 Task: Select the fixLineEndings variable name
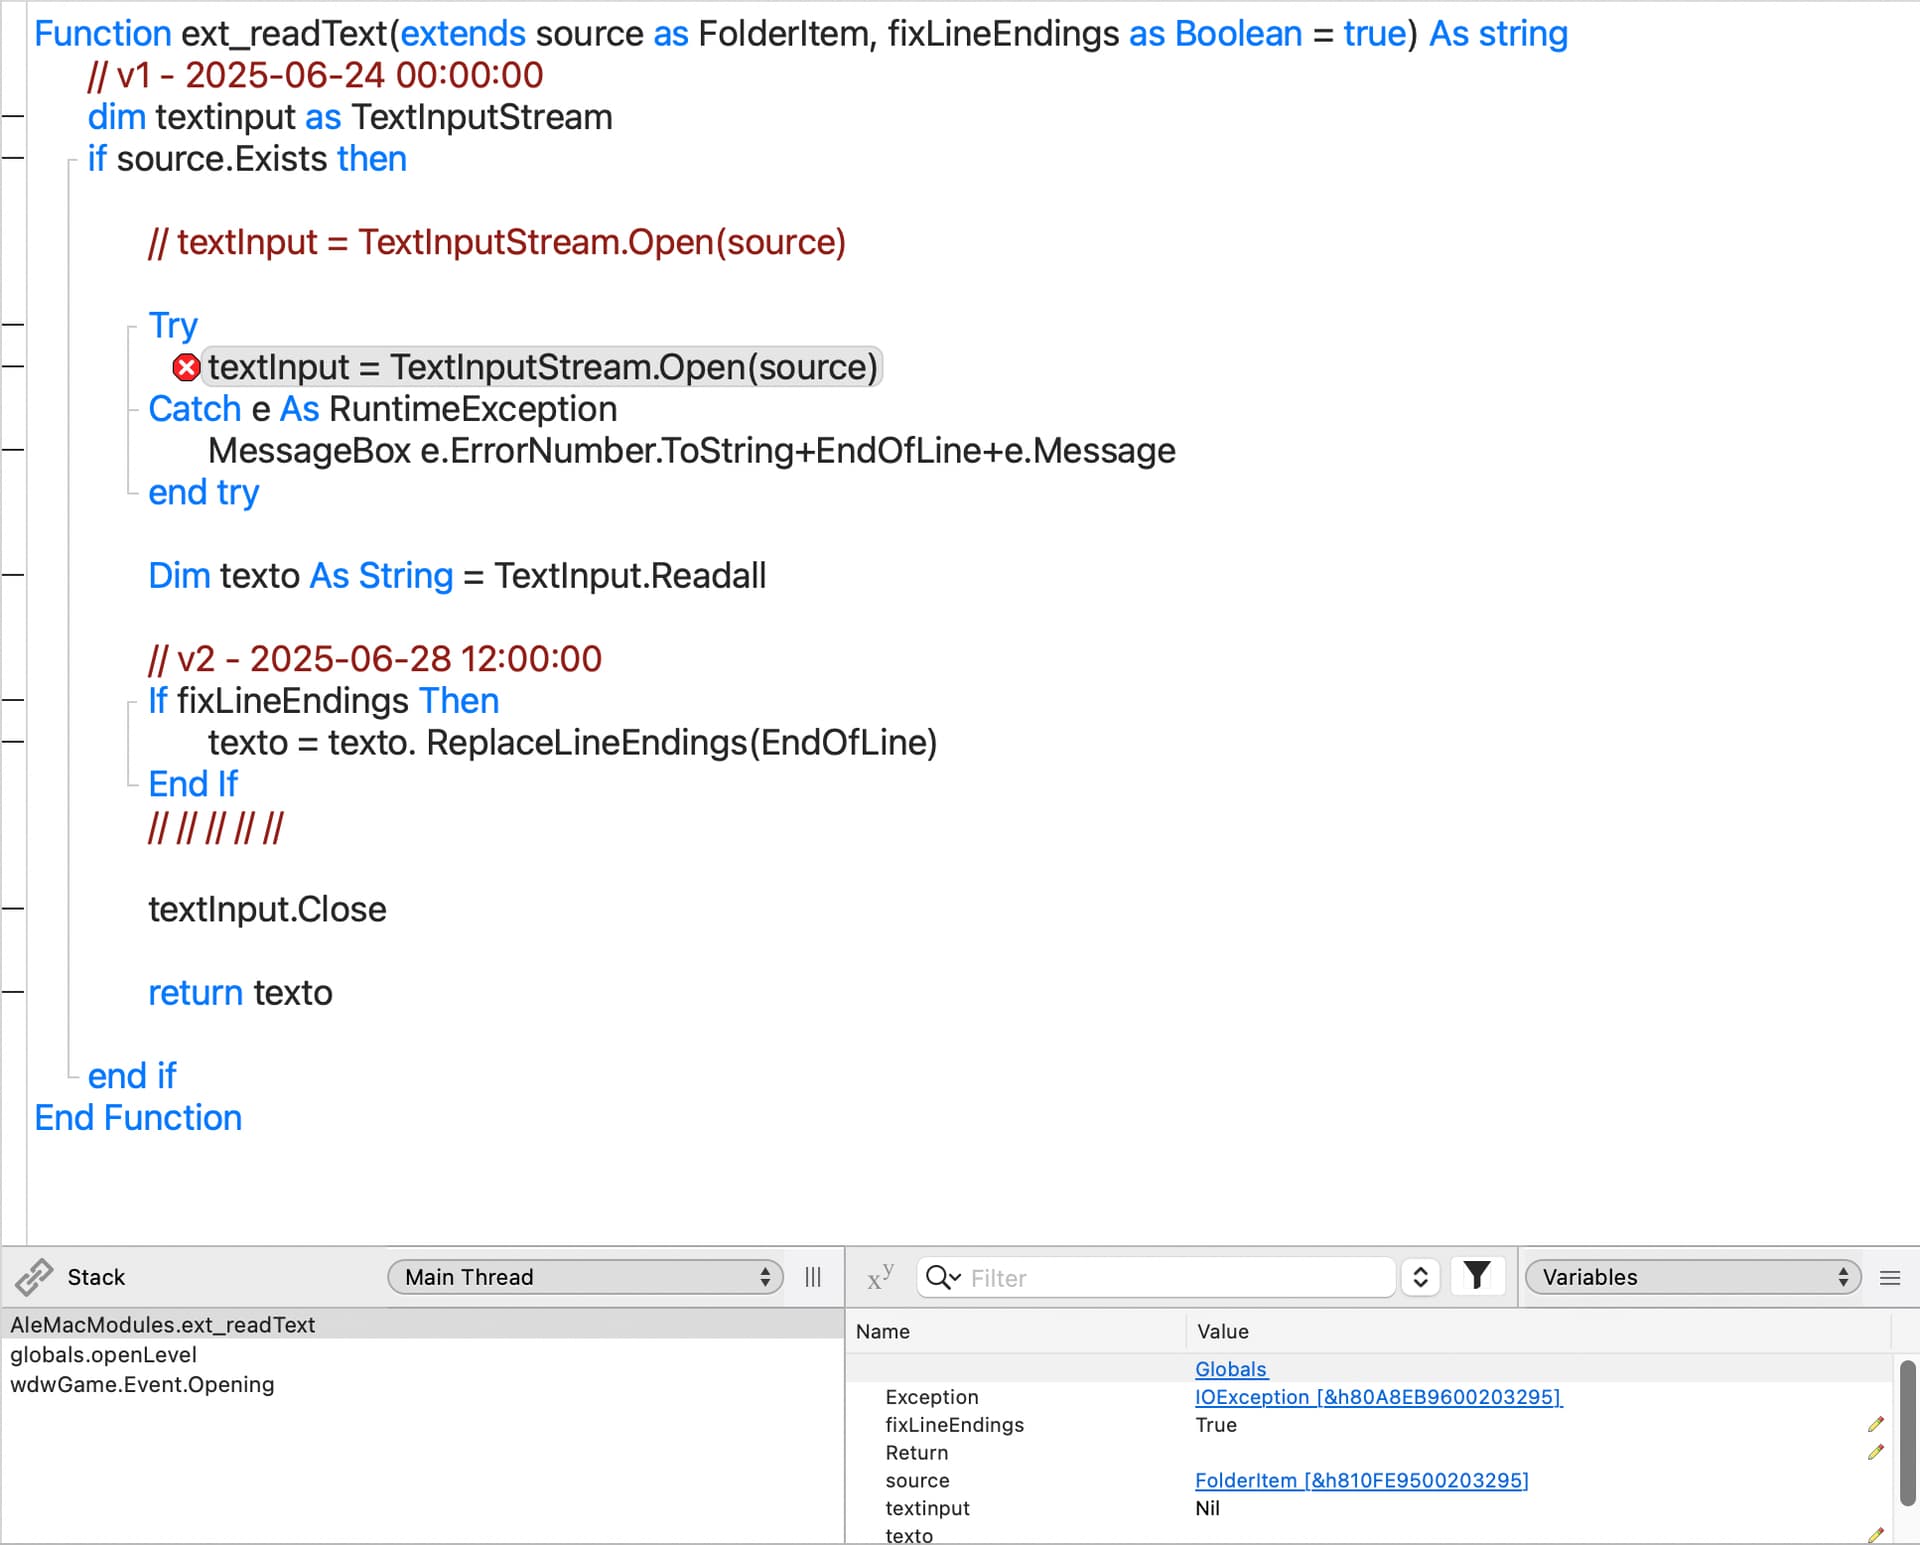coord(954,1425)
